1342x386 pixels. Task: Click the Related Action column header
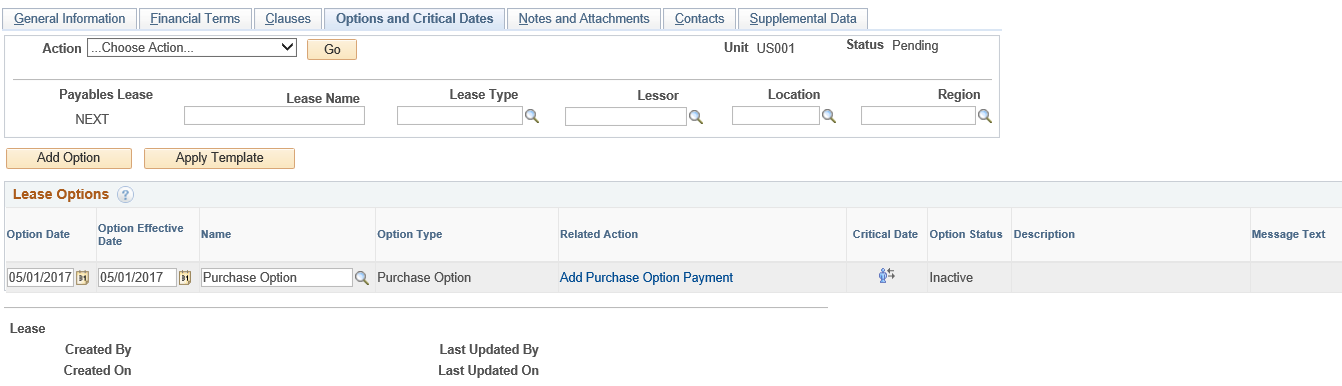[x=599, y=234]
